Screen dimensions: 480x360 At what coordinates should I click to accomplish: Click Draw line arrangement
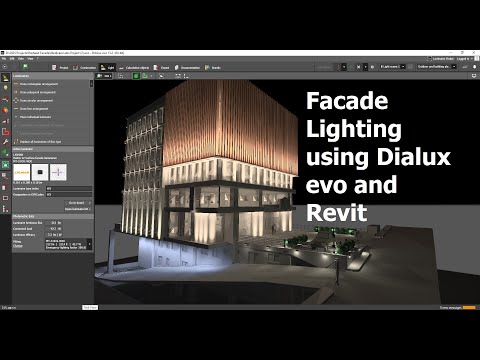(31, 109)
